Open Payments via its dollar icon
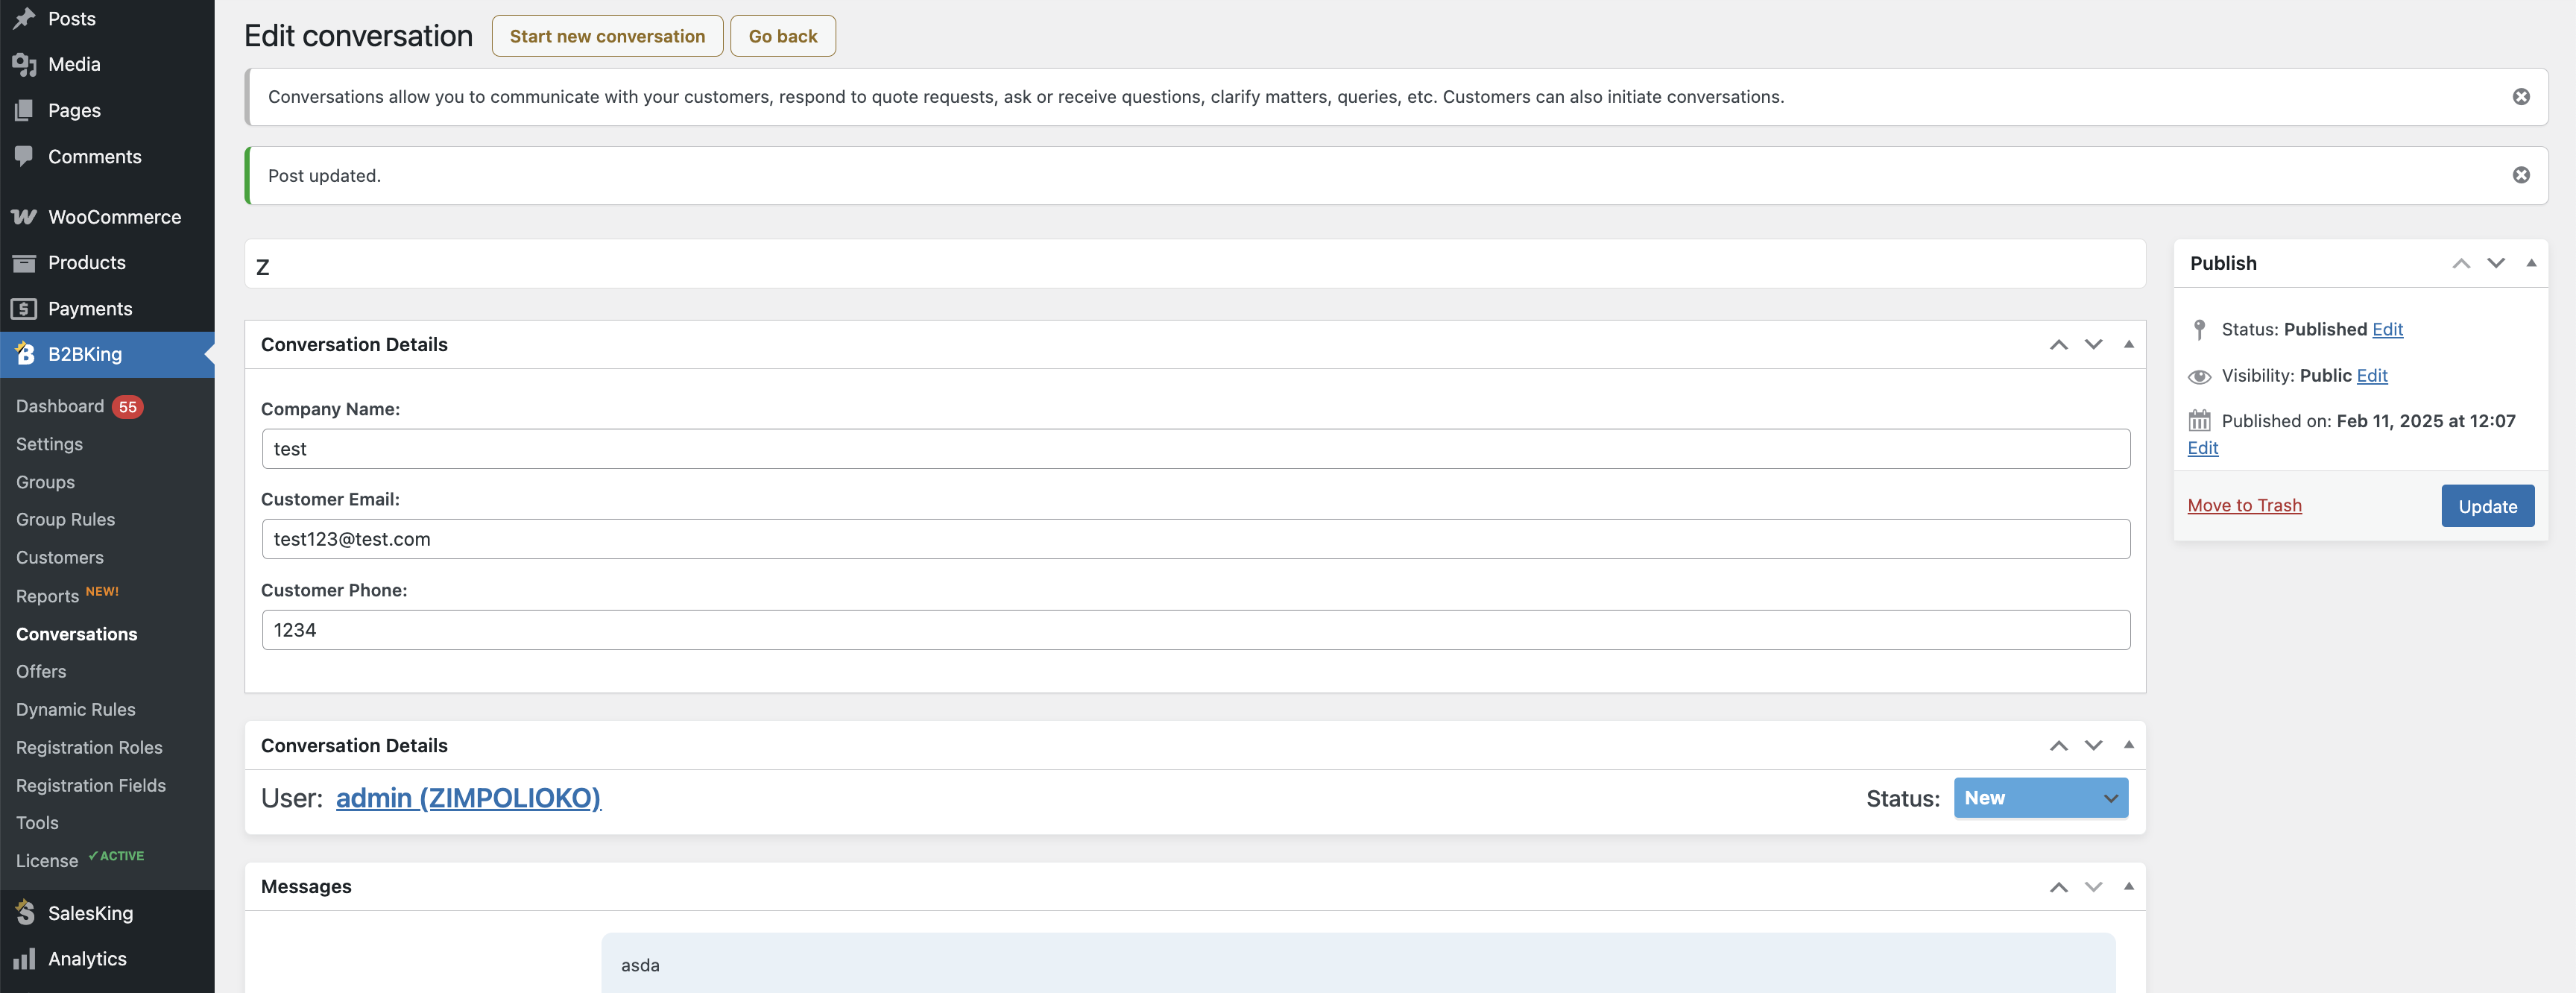Image resolution: width=2576 pixels, height=993 pixels. pos(24,309)
